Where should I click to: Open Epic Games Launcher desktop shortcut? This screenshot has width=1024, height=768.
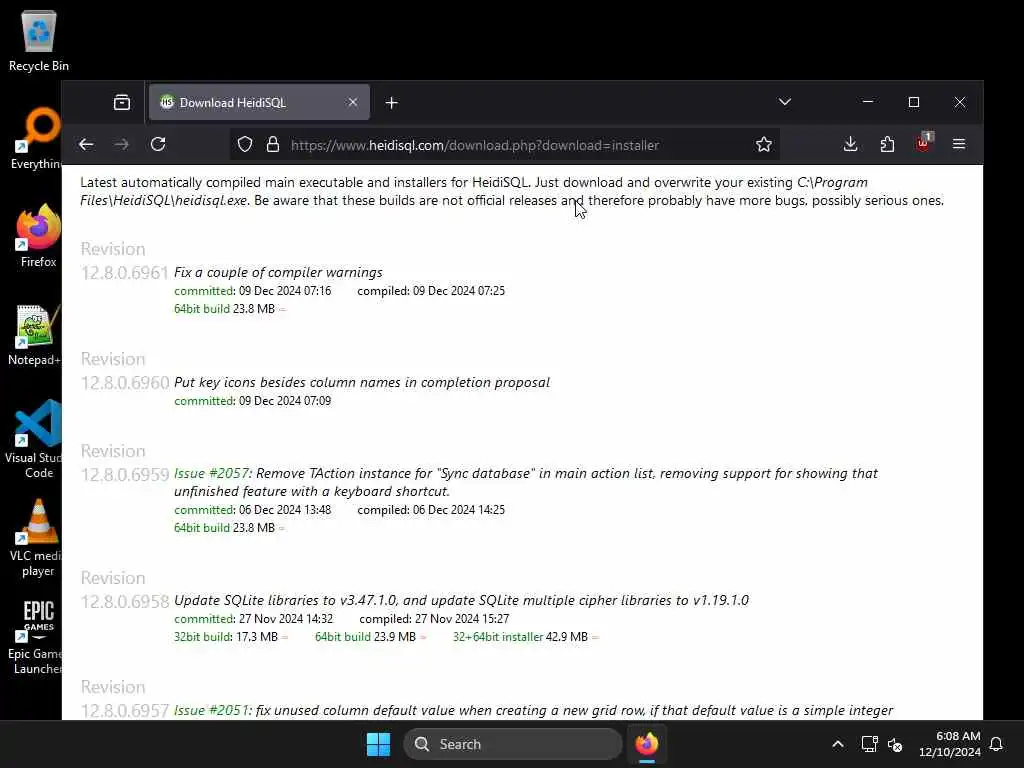(36, 637)
